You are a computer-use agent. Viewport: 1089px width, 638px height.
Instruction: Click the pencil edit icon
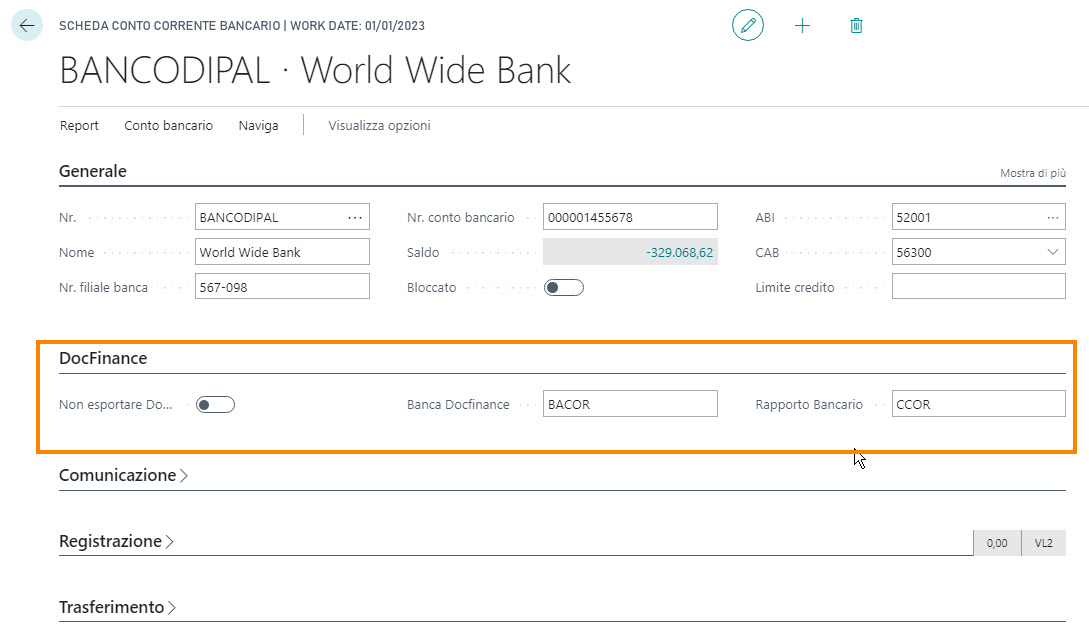[x=747, y=25]
